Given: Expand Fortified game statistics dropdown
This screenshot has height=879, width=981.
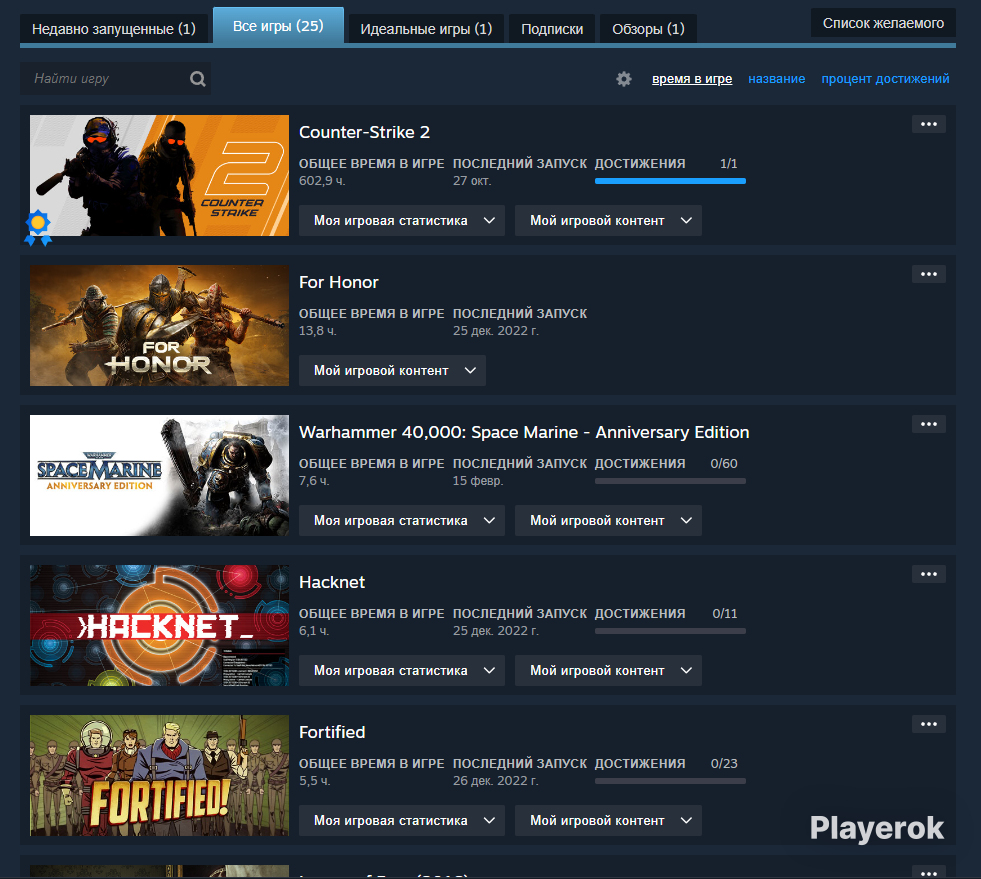Looking at the screenshot, I should pyautogui.click(x=402, y=821).
